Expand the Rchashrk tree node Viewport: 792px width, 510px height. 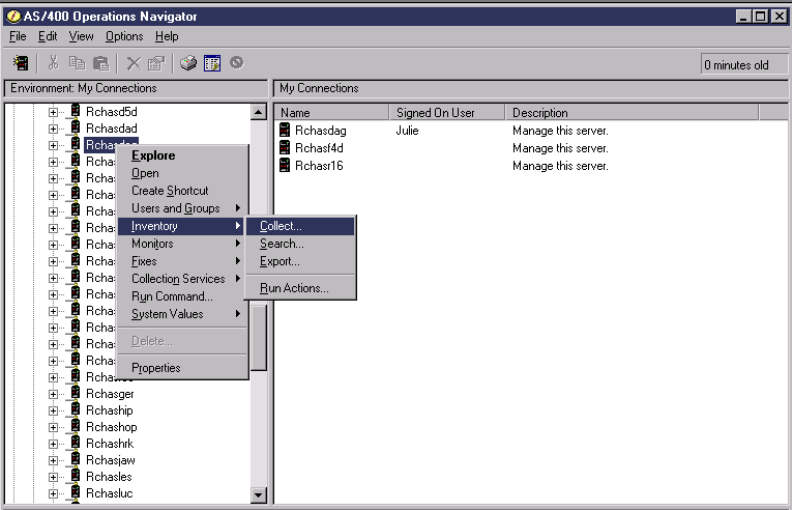tap(53, 444)
